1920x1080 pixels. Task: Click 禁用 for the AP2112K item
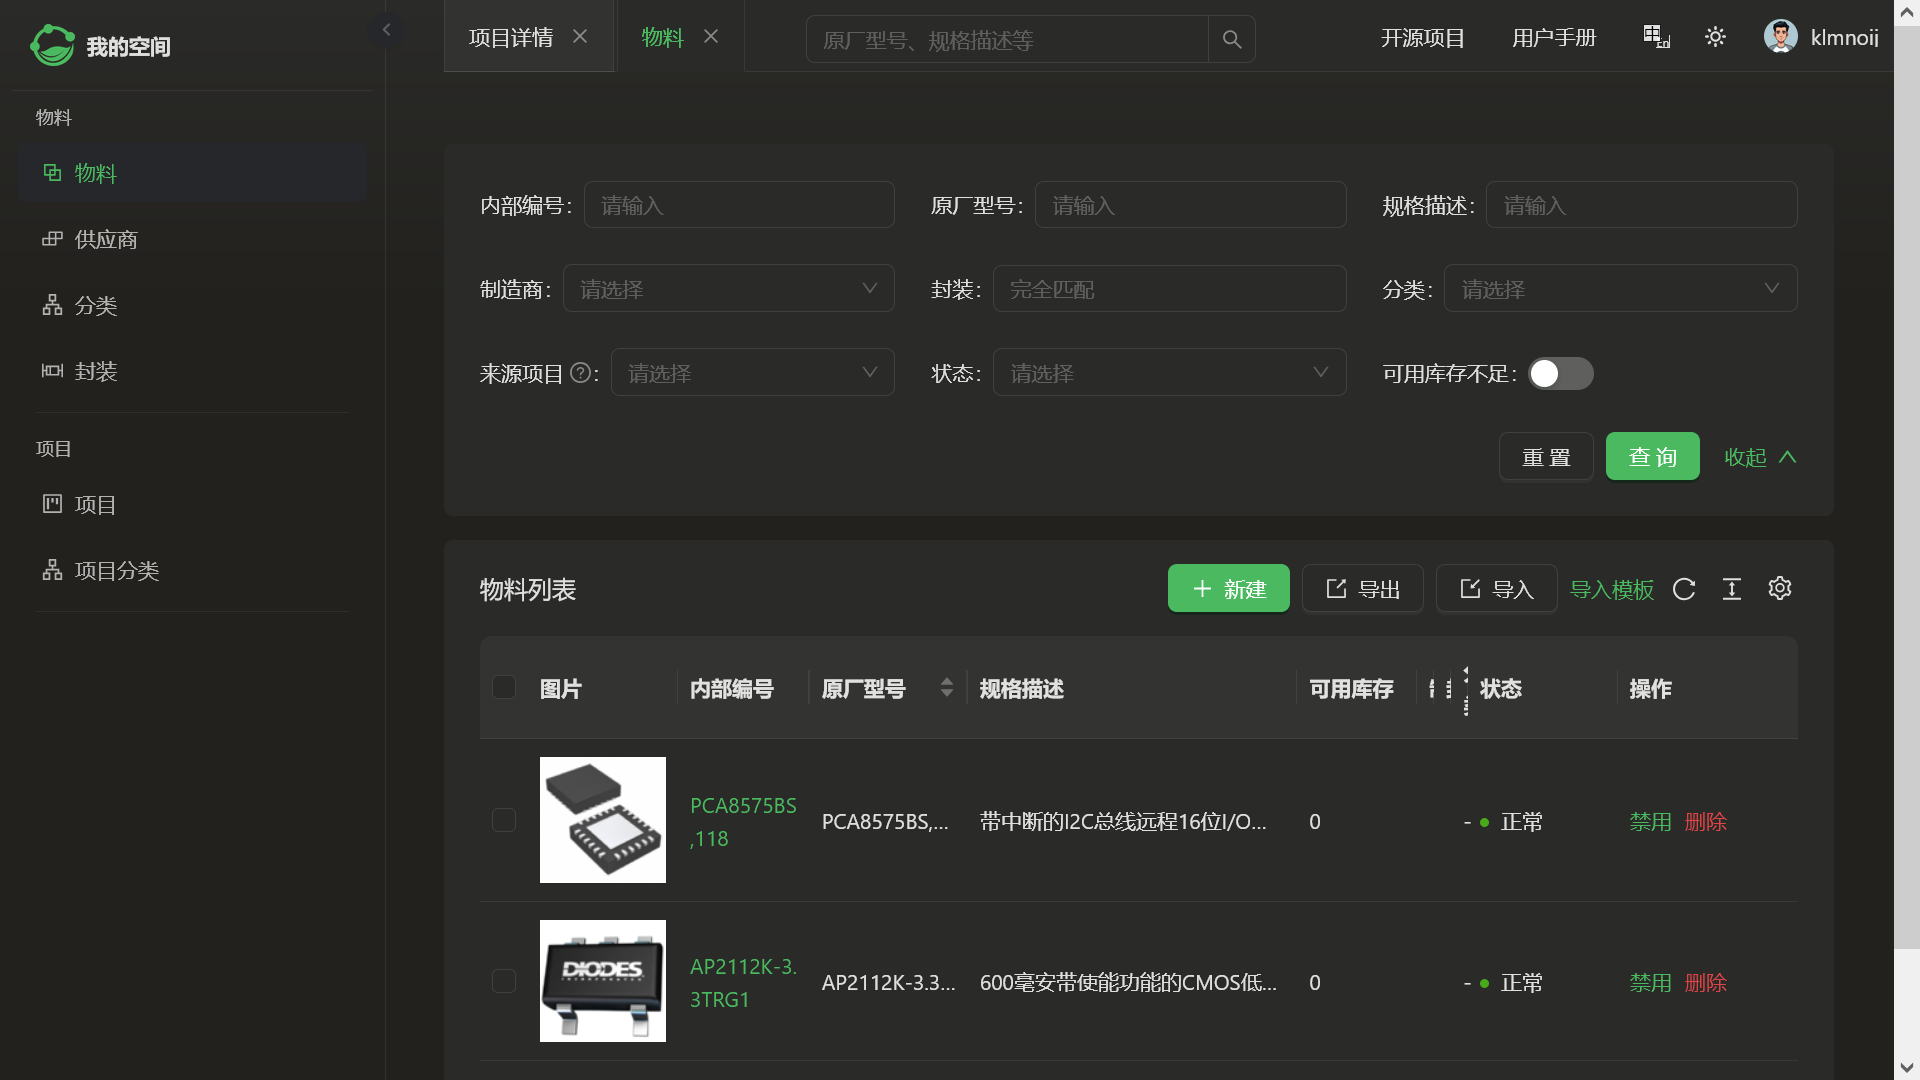[1649, 982]
